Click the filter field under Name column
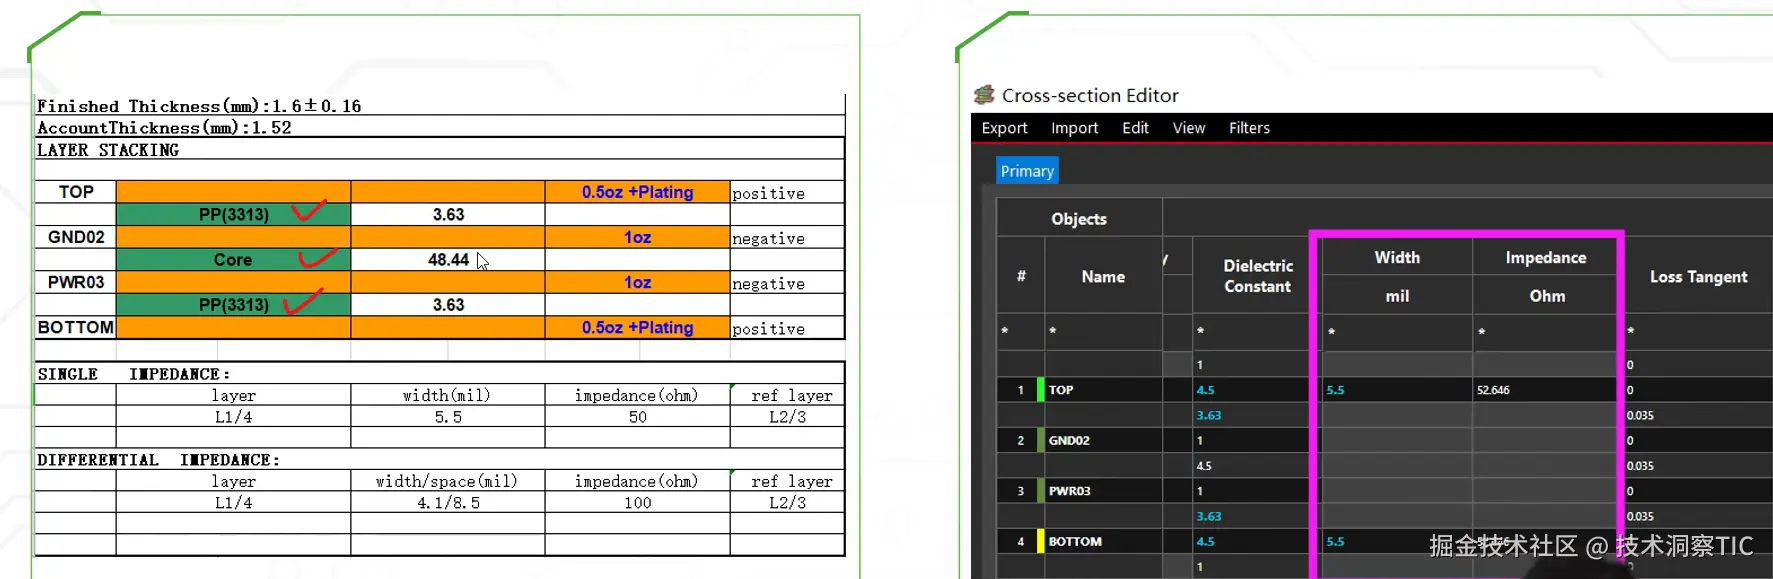This screenshot has width=1773, height=579. coord(1103,331)
